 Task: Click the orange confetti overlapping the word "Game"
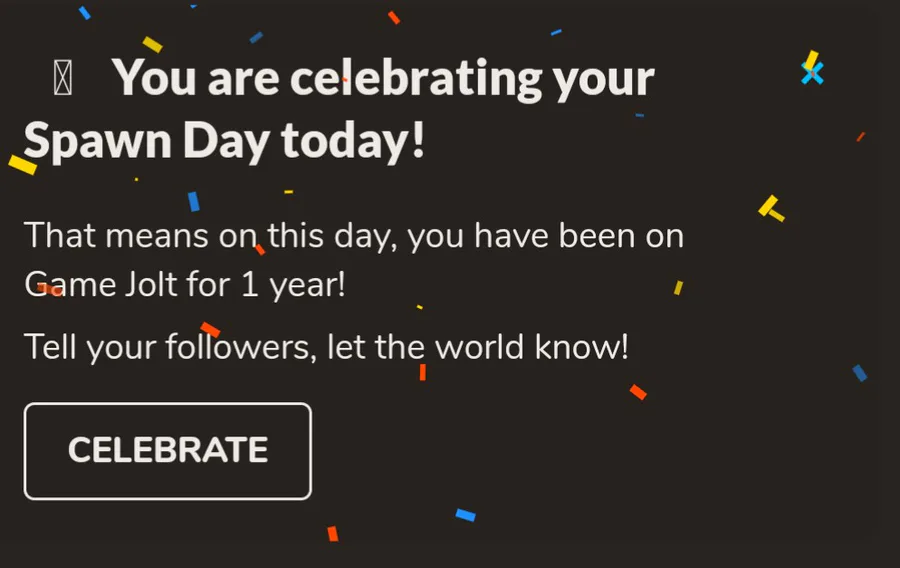pos(49,289)
